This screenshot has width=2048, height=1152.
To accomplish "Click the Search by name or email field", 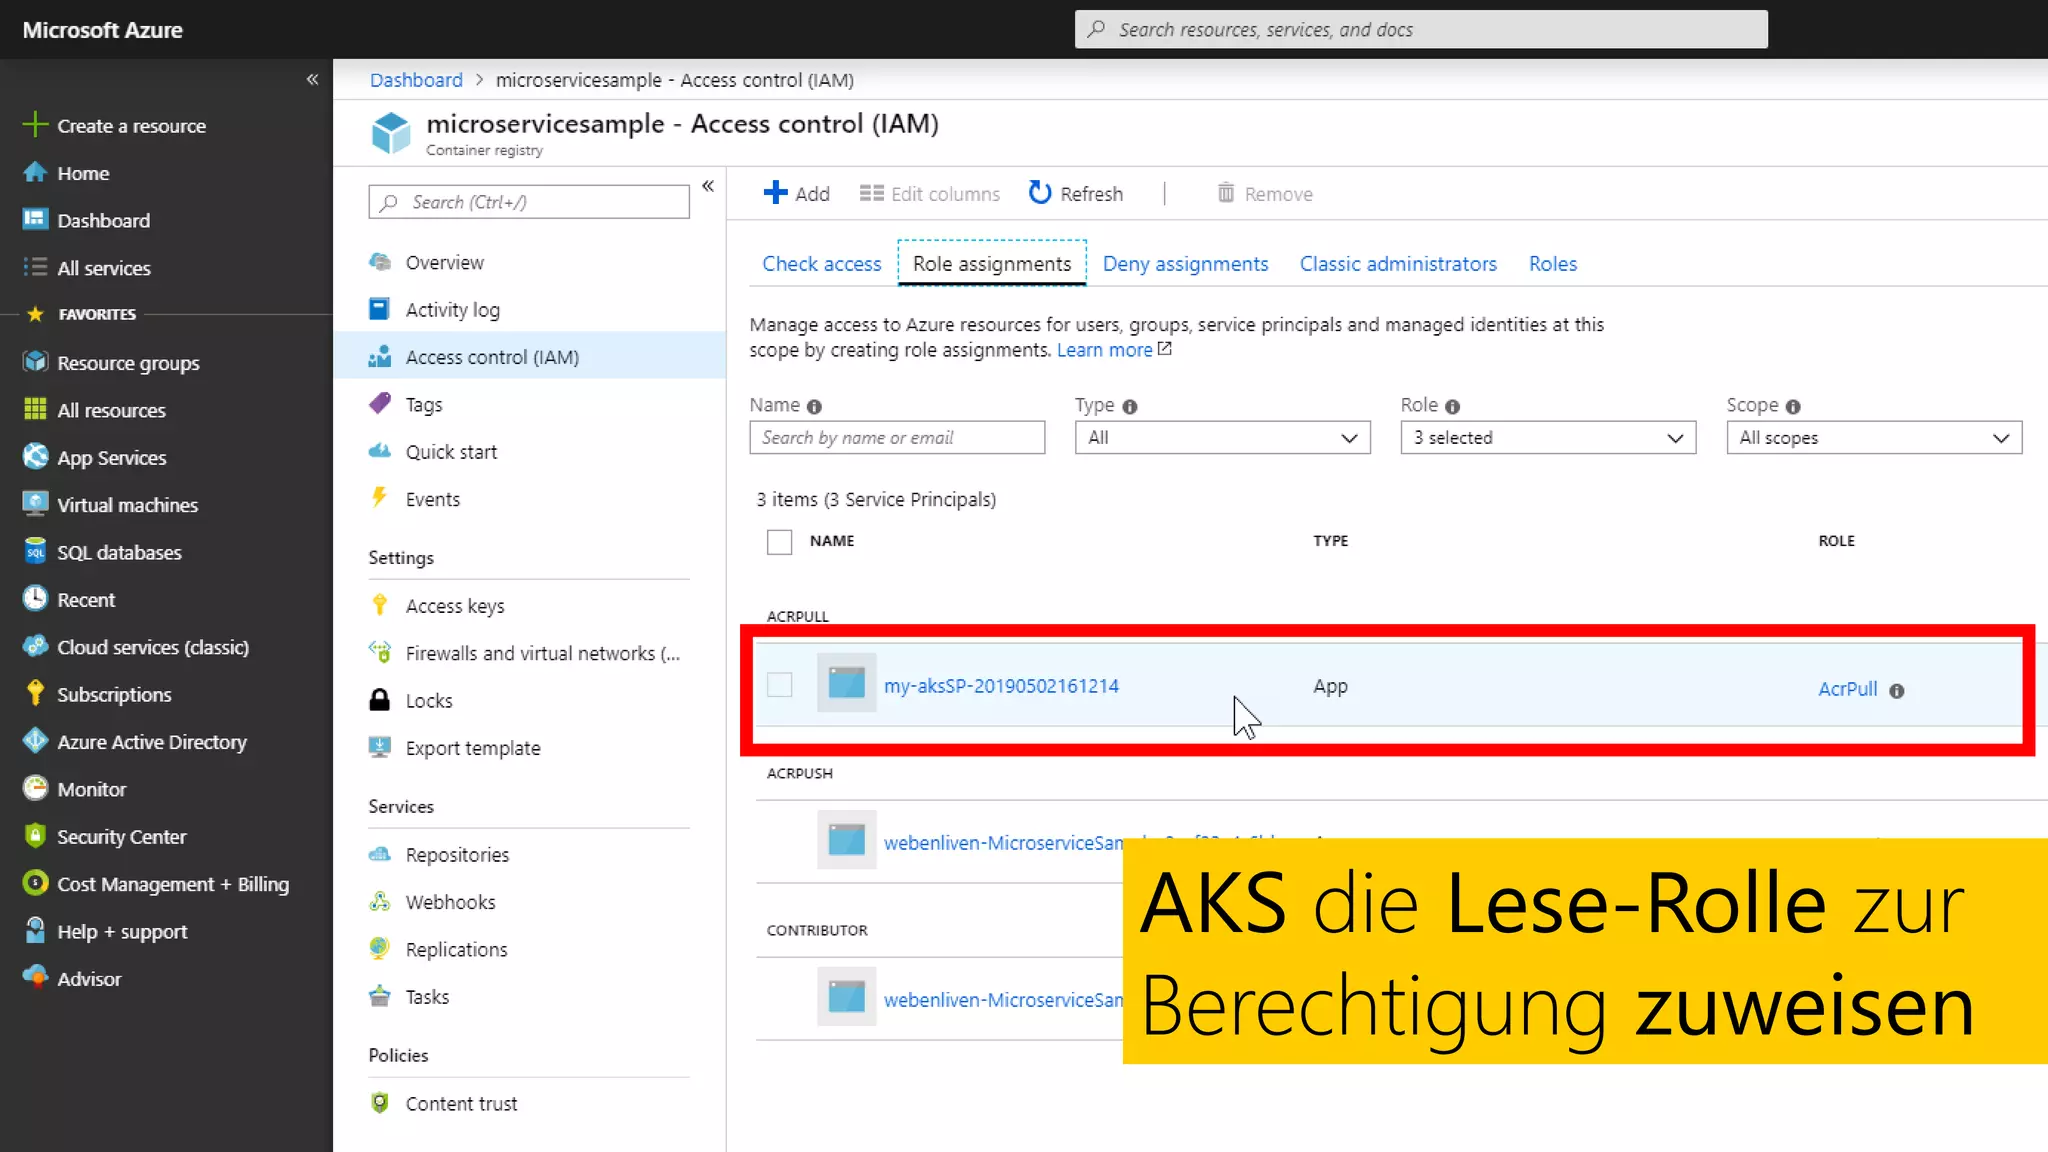I will pos(896,437).
